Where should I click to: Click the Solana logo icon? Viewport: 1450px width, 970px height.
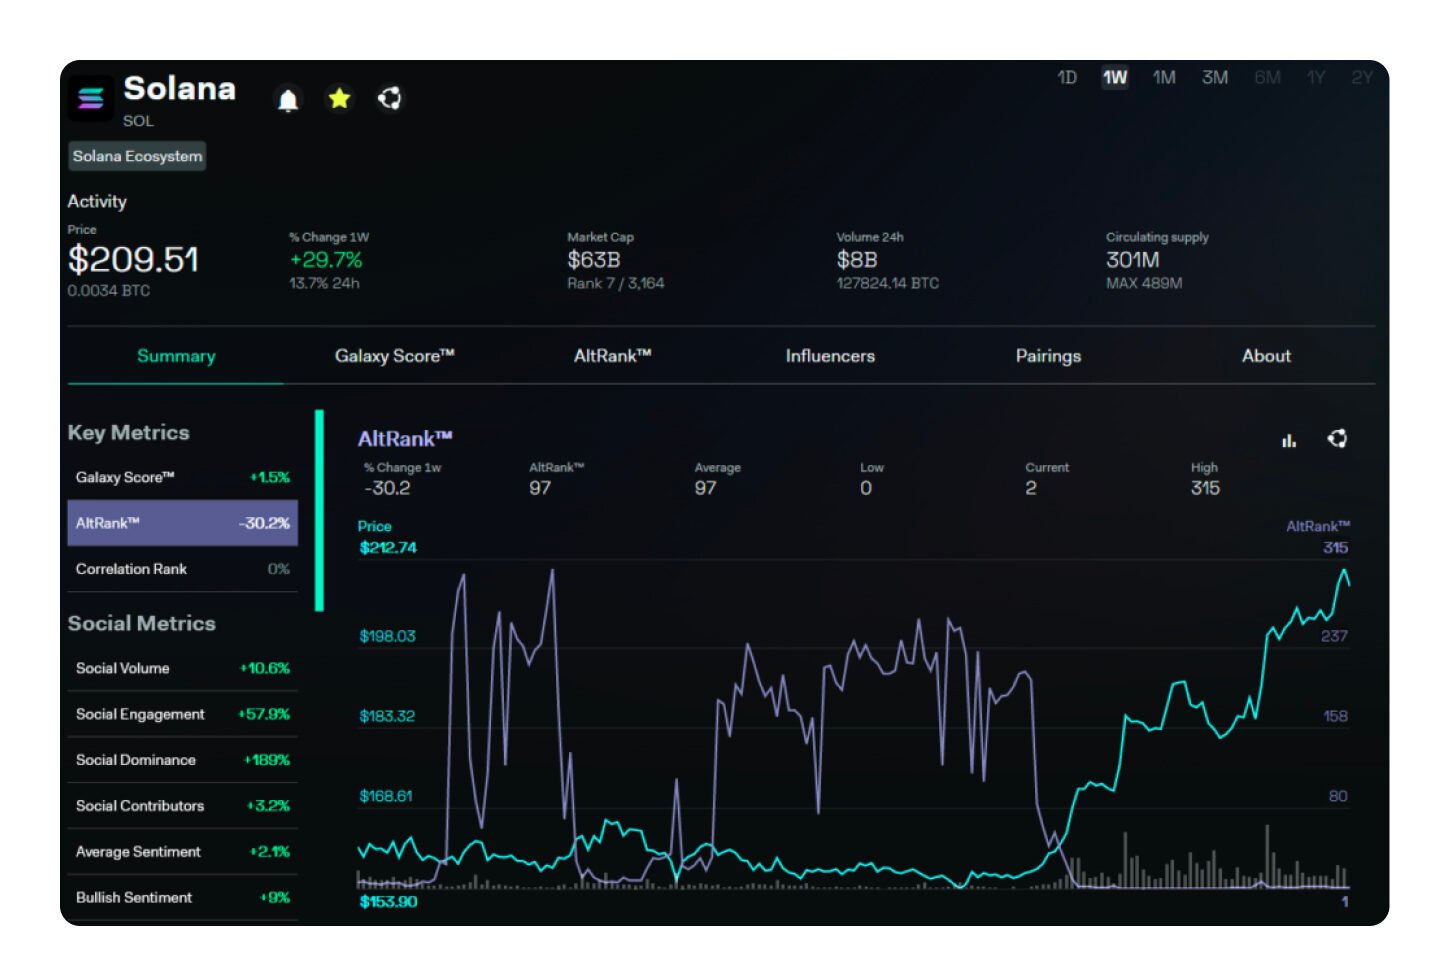[x=91, y=98]
